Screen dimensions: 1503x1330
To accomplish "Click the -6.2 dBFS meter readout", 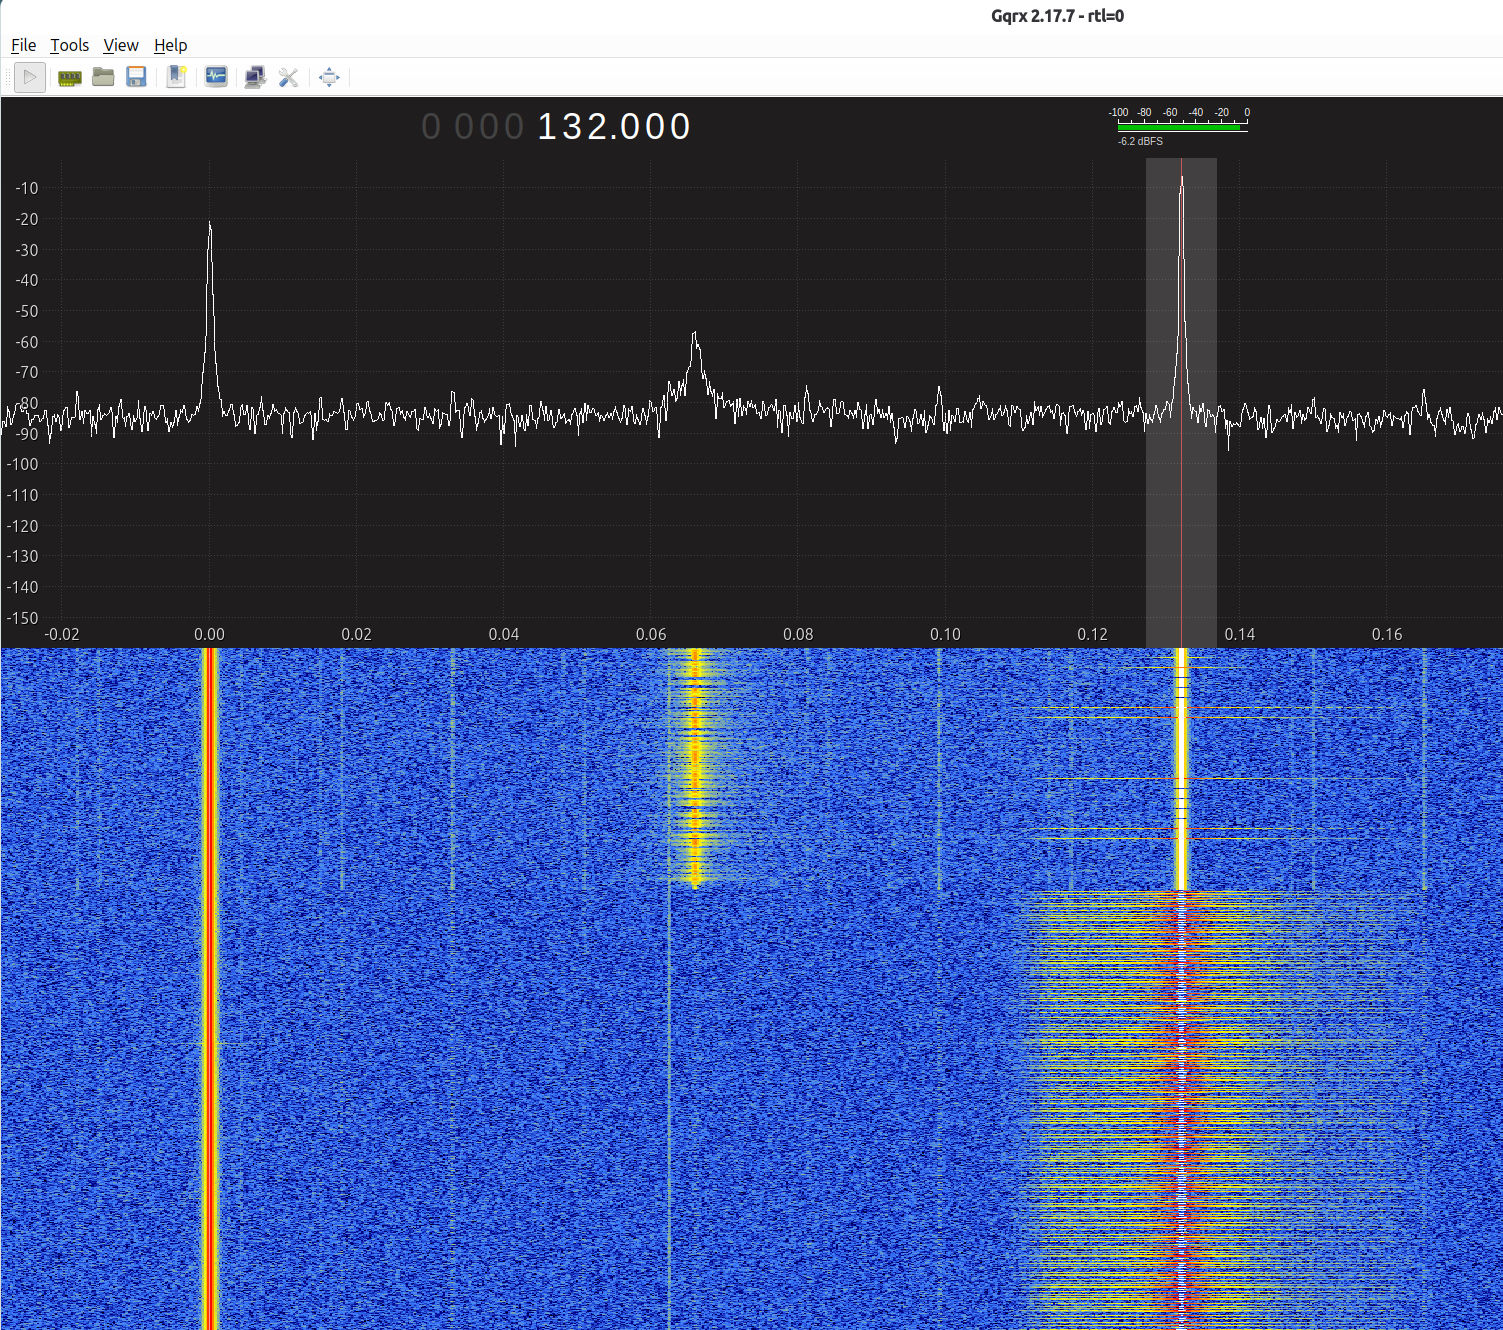I will click(x=1140, y=141).
